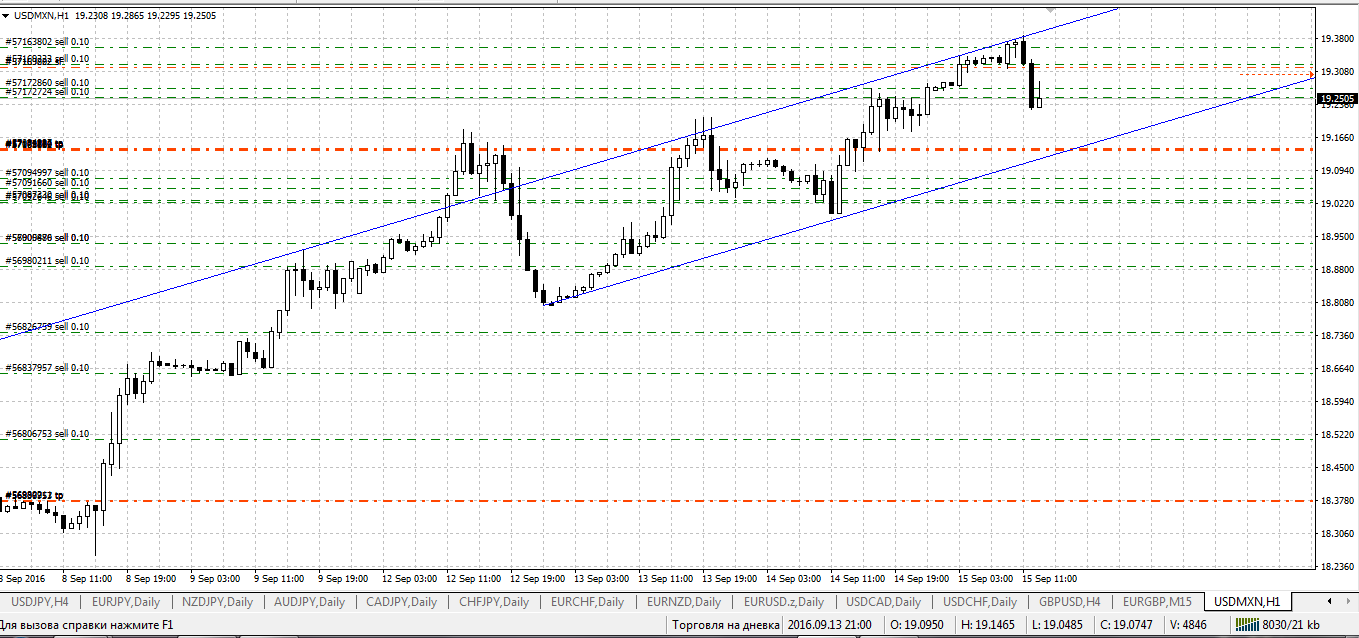Click the 14 Sep 11:00 time axis label
The height and width of the screenshot is (638, 1359).
pos(857,579)
